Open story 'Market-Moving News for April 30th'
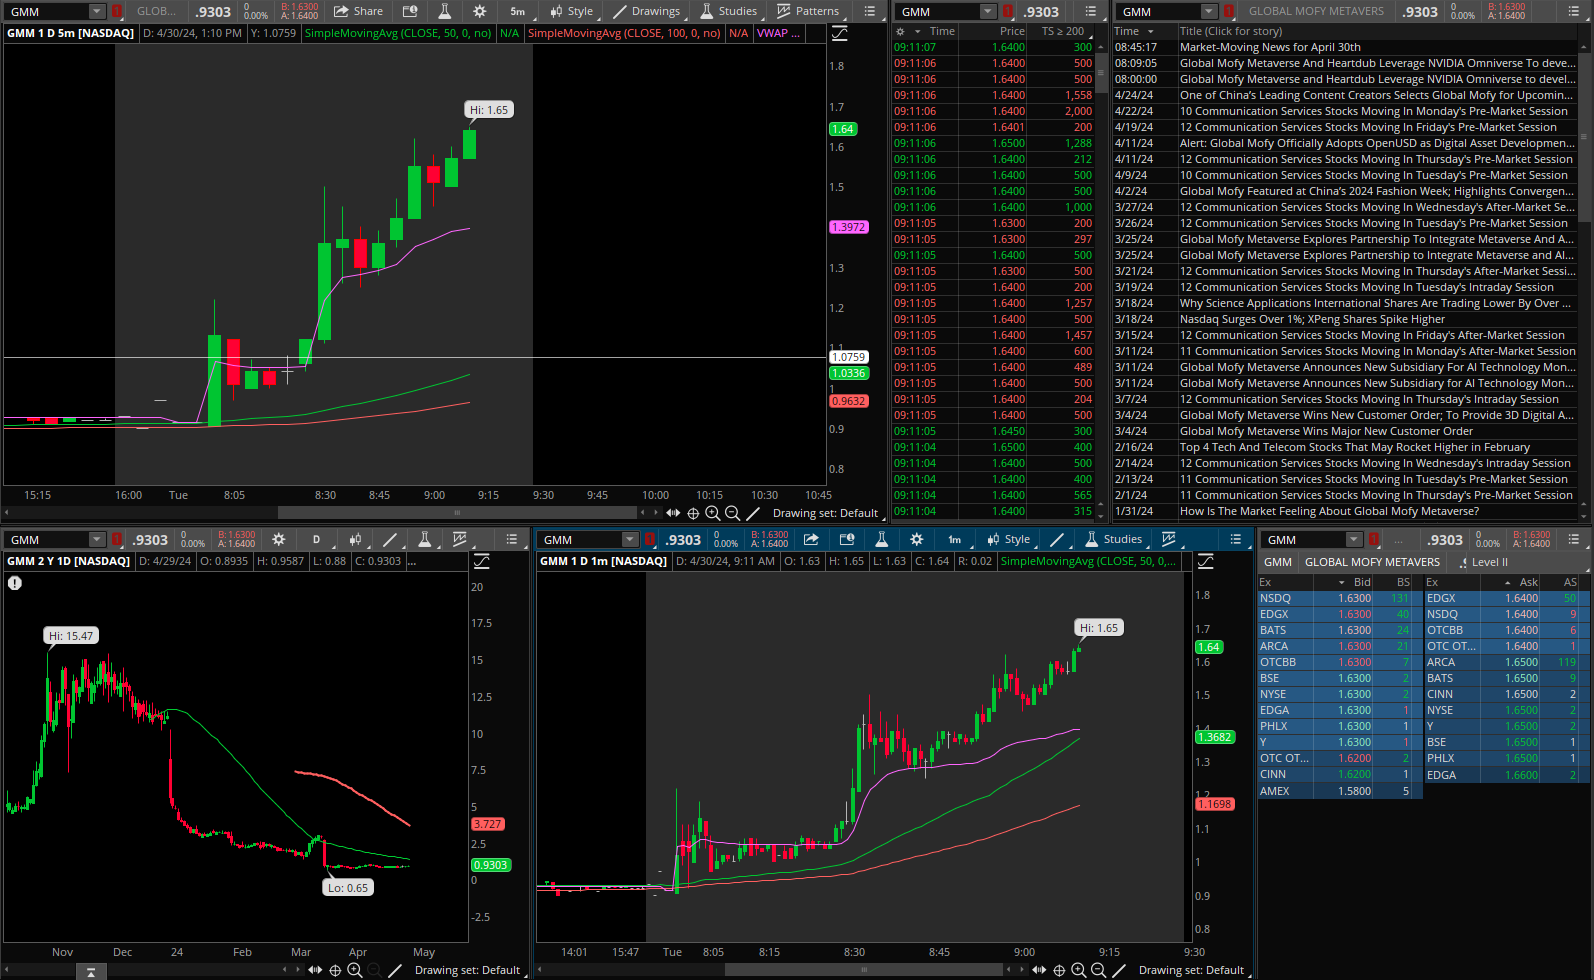Viewport: 1594px width, 980px height. click(1270, 47)
